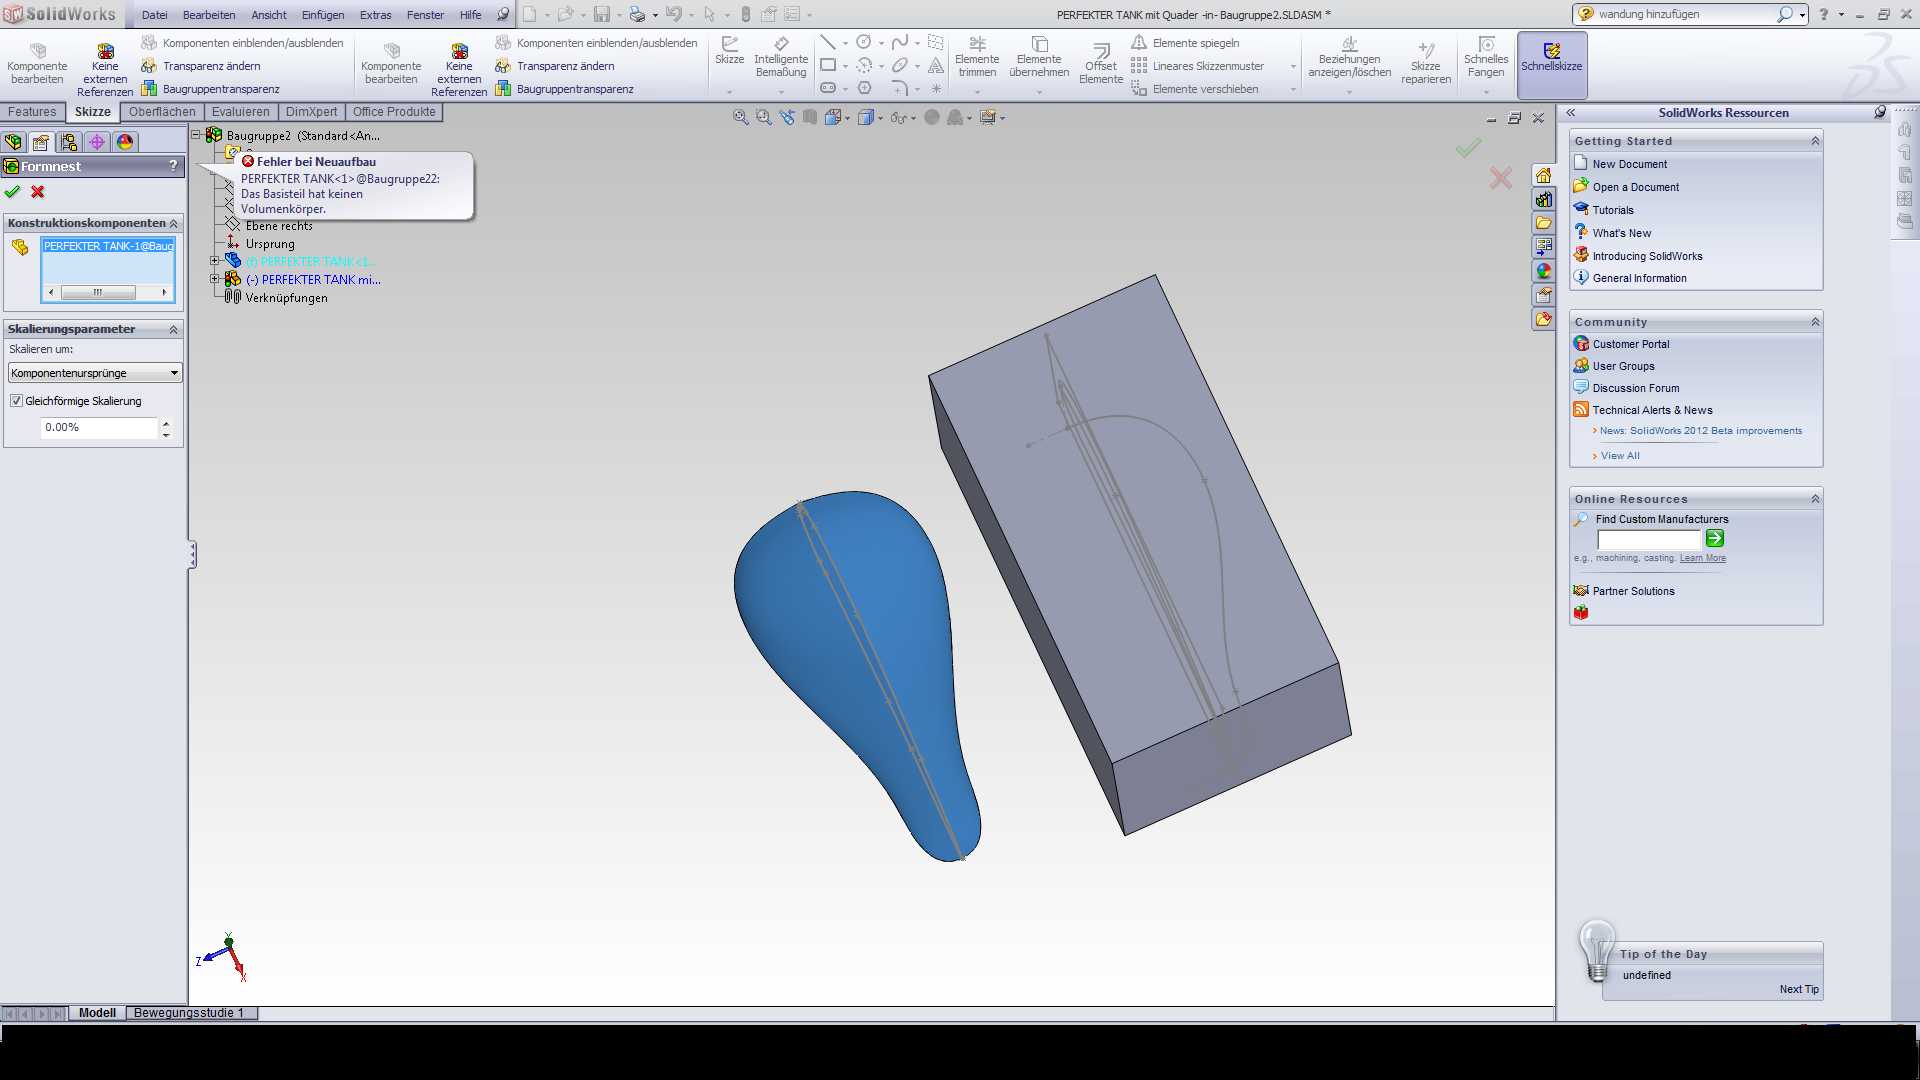Viewport: 1920px width, 1080px height.
Task: Open FeatureManager design tree tab icon
Action: tap(13, 142)
